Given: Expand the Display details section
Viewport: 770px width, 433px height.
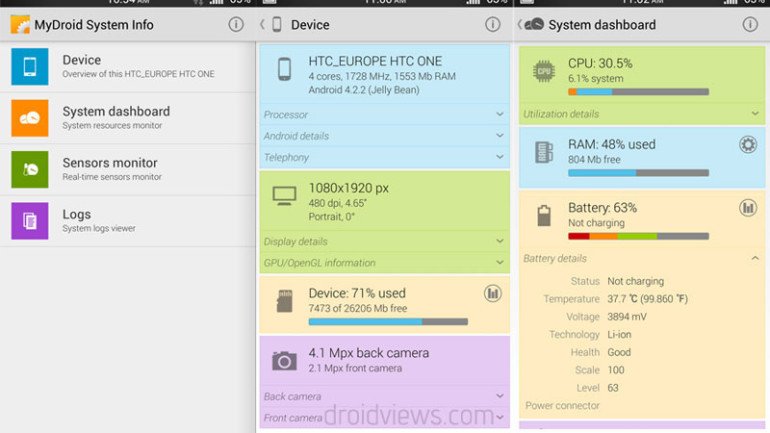Looking at the screenshot, I should (385, 242).
